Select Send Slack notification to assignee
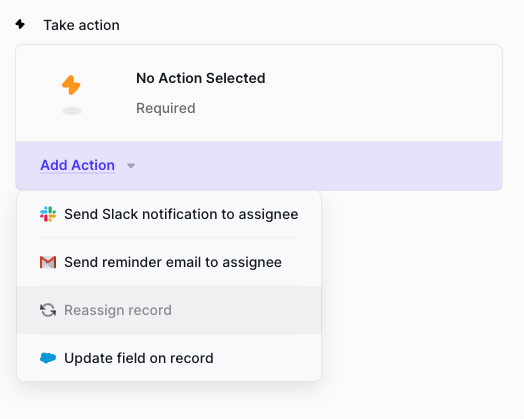 point(169,214)
